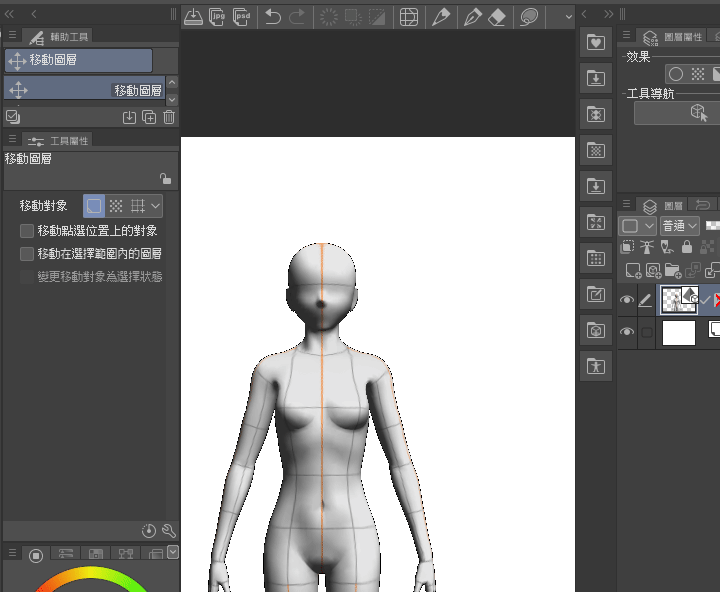This screenshot has height=592, width=720.
Task: Open the favorites material folder icon
Action: point(596,42)
